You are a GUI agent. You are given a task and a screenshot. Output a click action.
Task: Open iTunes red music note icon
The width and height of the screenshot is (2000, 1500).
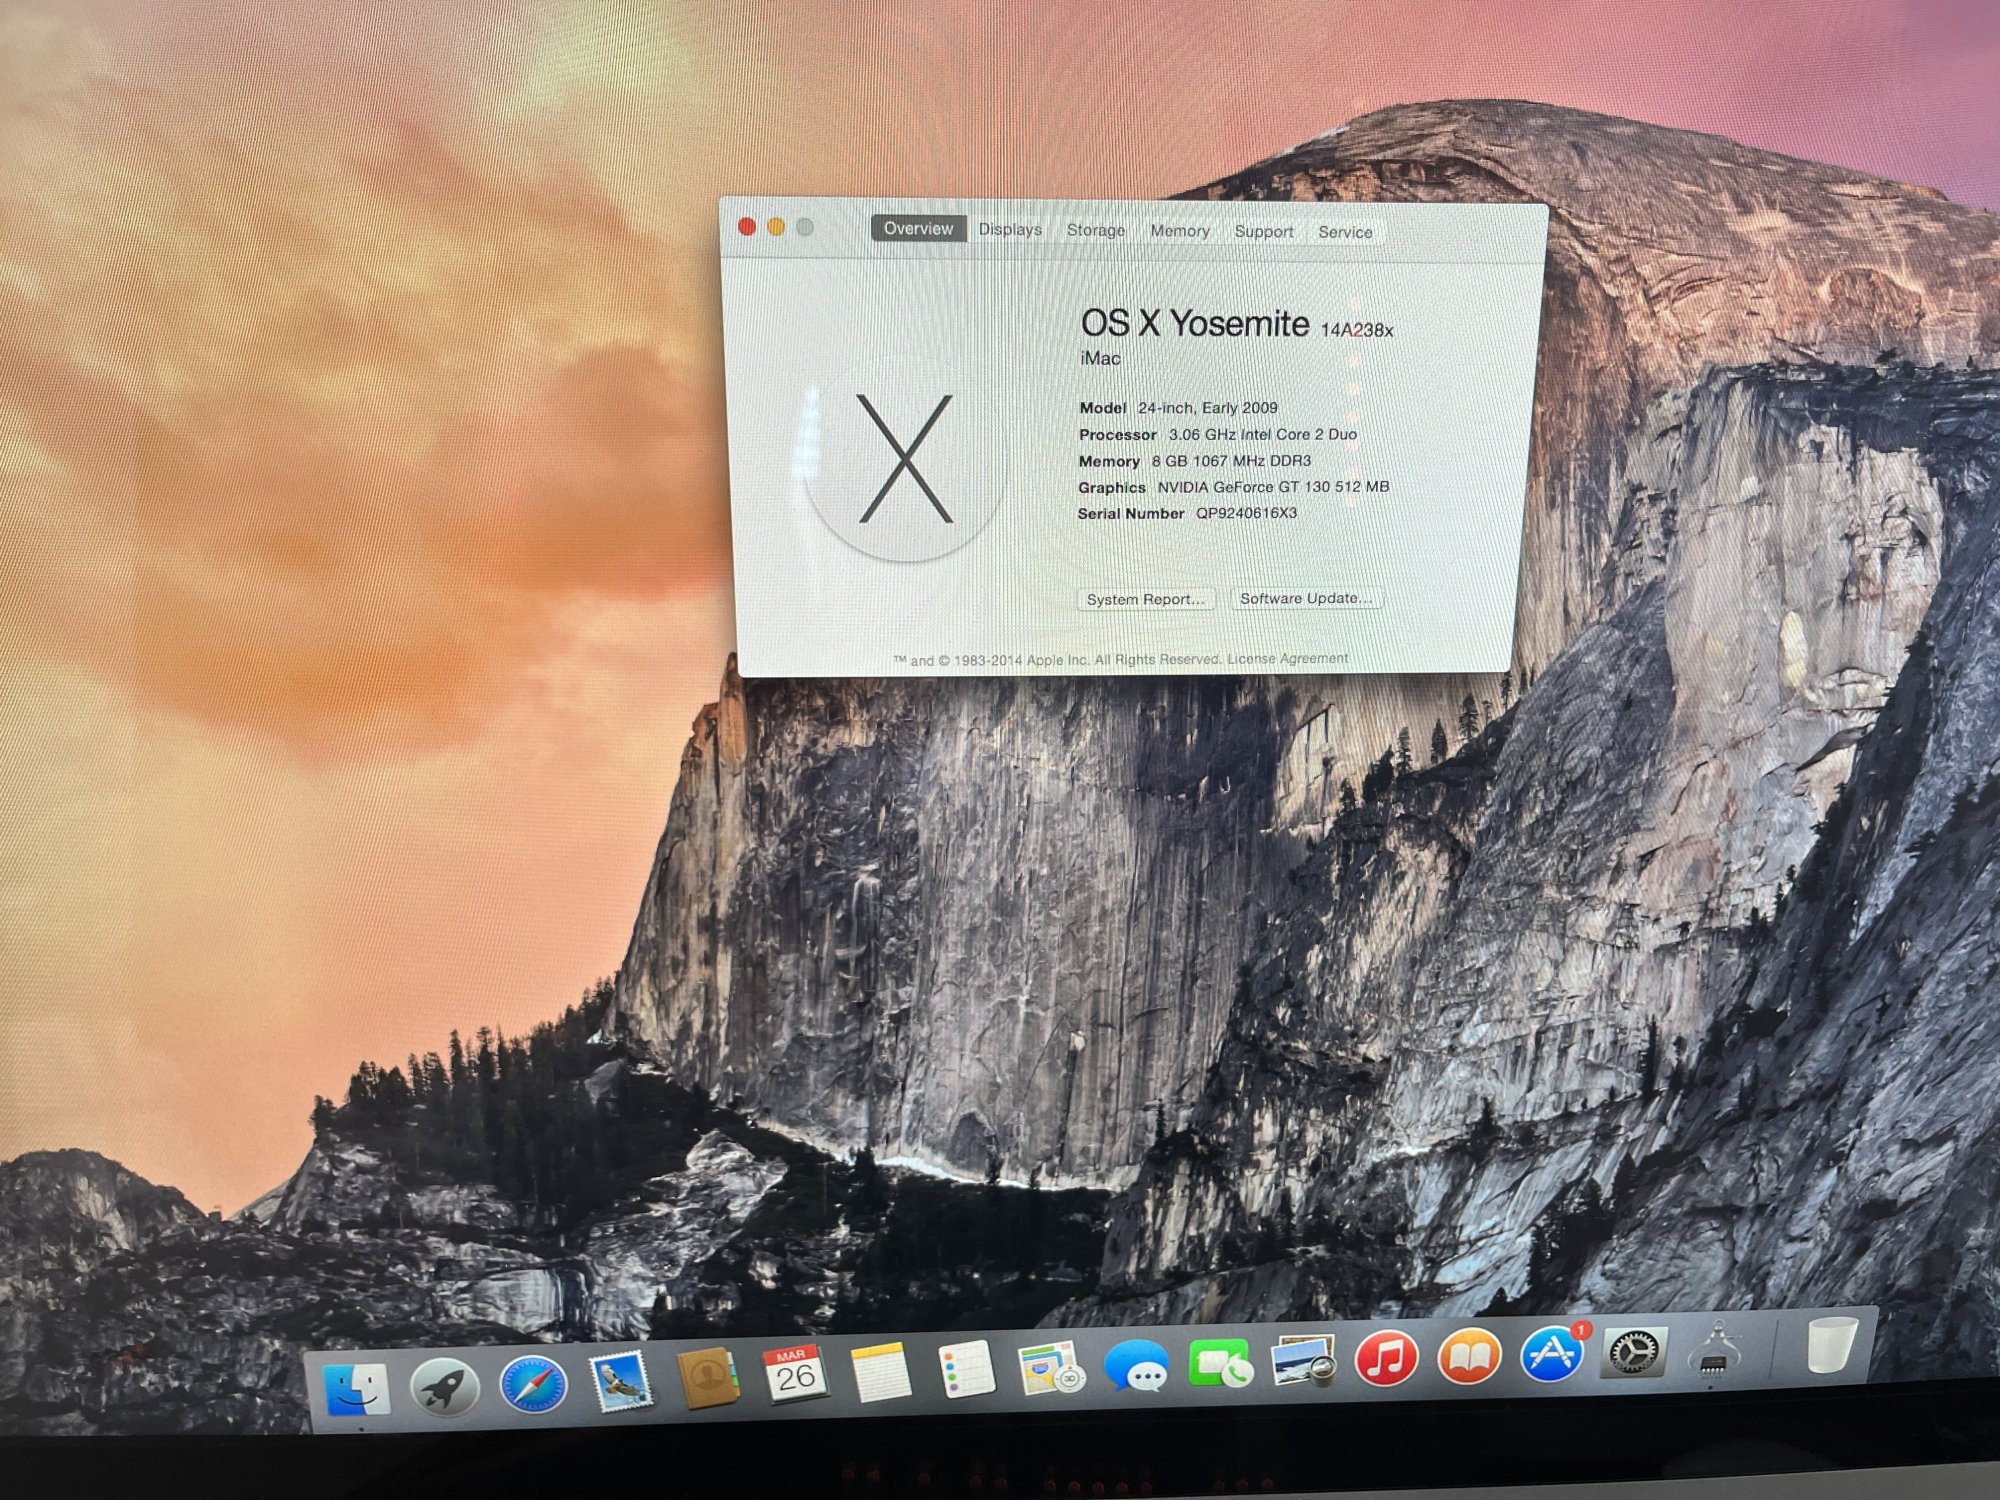pyautogui.click(x=1386, y=1360)
